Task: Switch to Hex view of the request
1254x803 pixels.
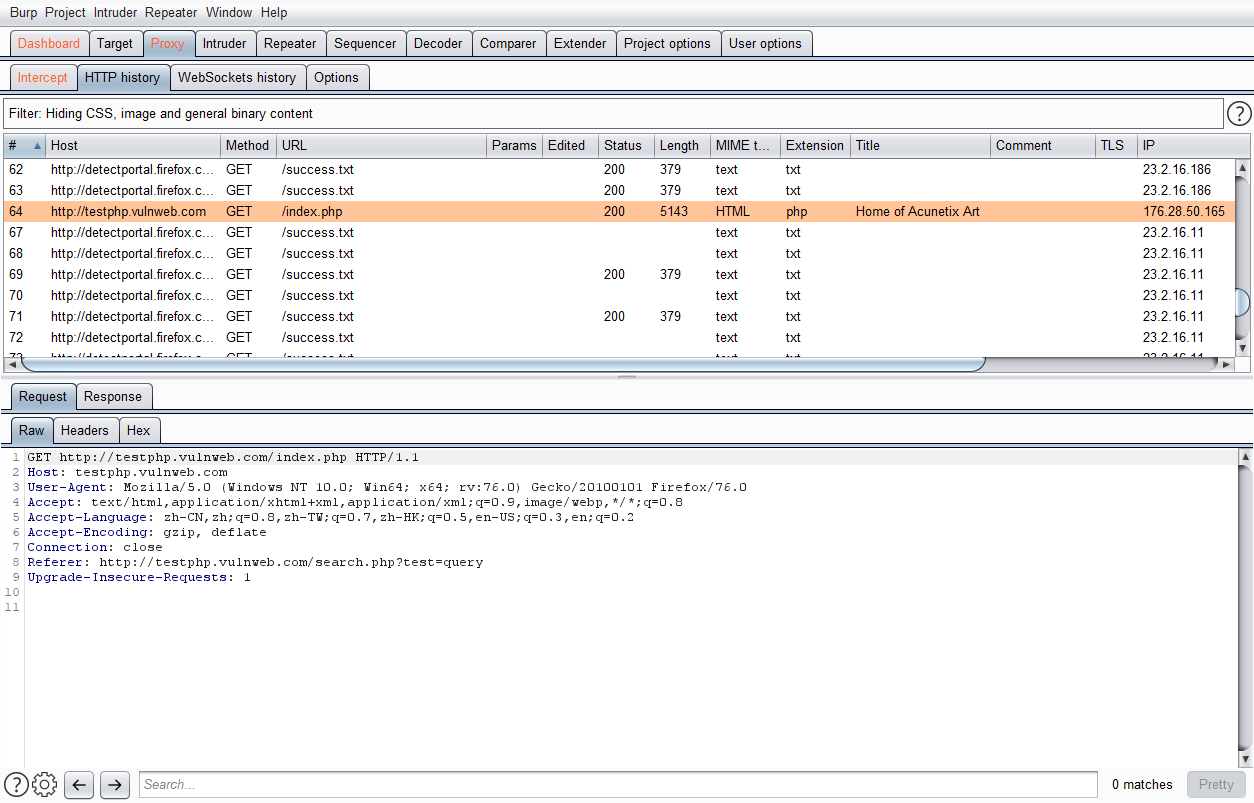Action: pos(139,430)
